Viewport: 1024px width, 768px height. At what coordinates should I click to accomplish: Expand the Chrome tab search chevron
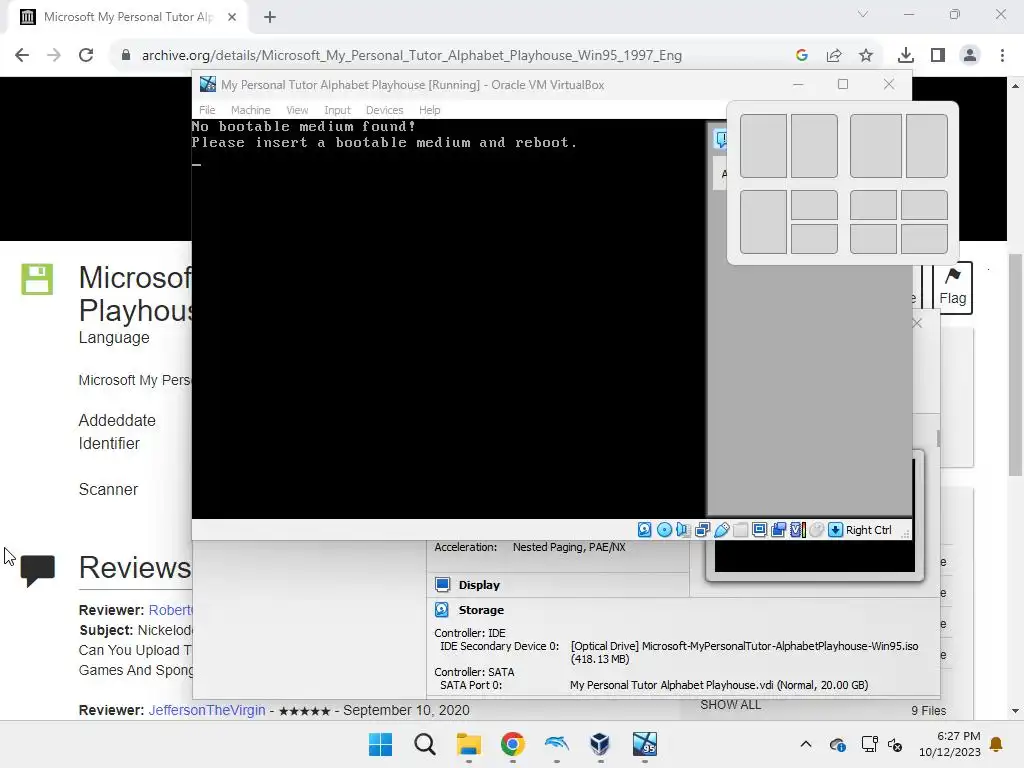863,14
